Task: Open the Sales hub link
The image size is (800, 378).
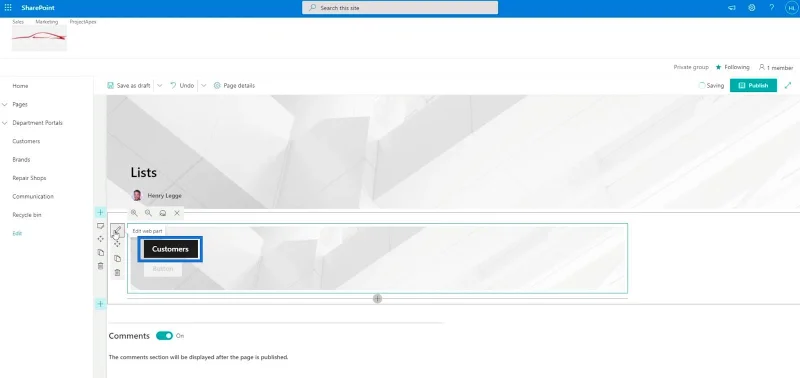Action: pyautogui.click(x=18, y=22)
